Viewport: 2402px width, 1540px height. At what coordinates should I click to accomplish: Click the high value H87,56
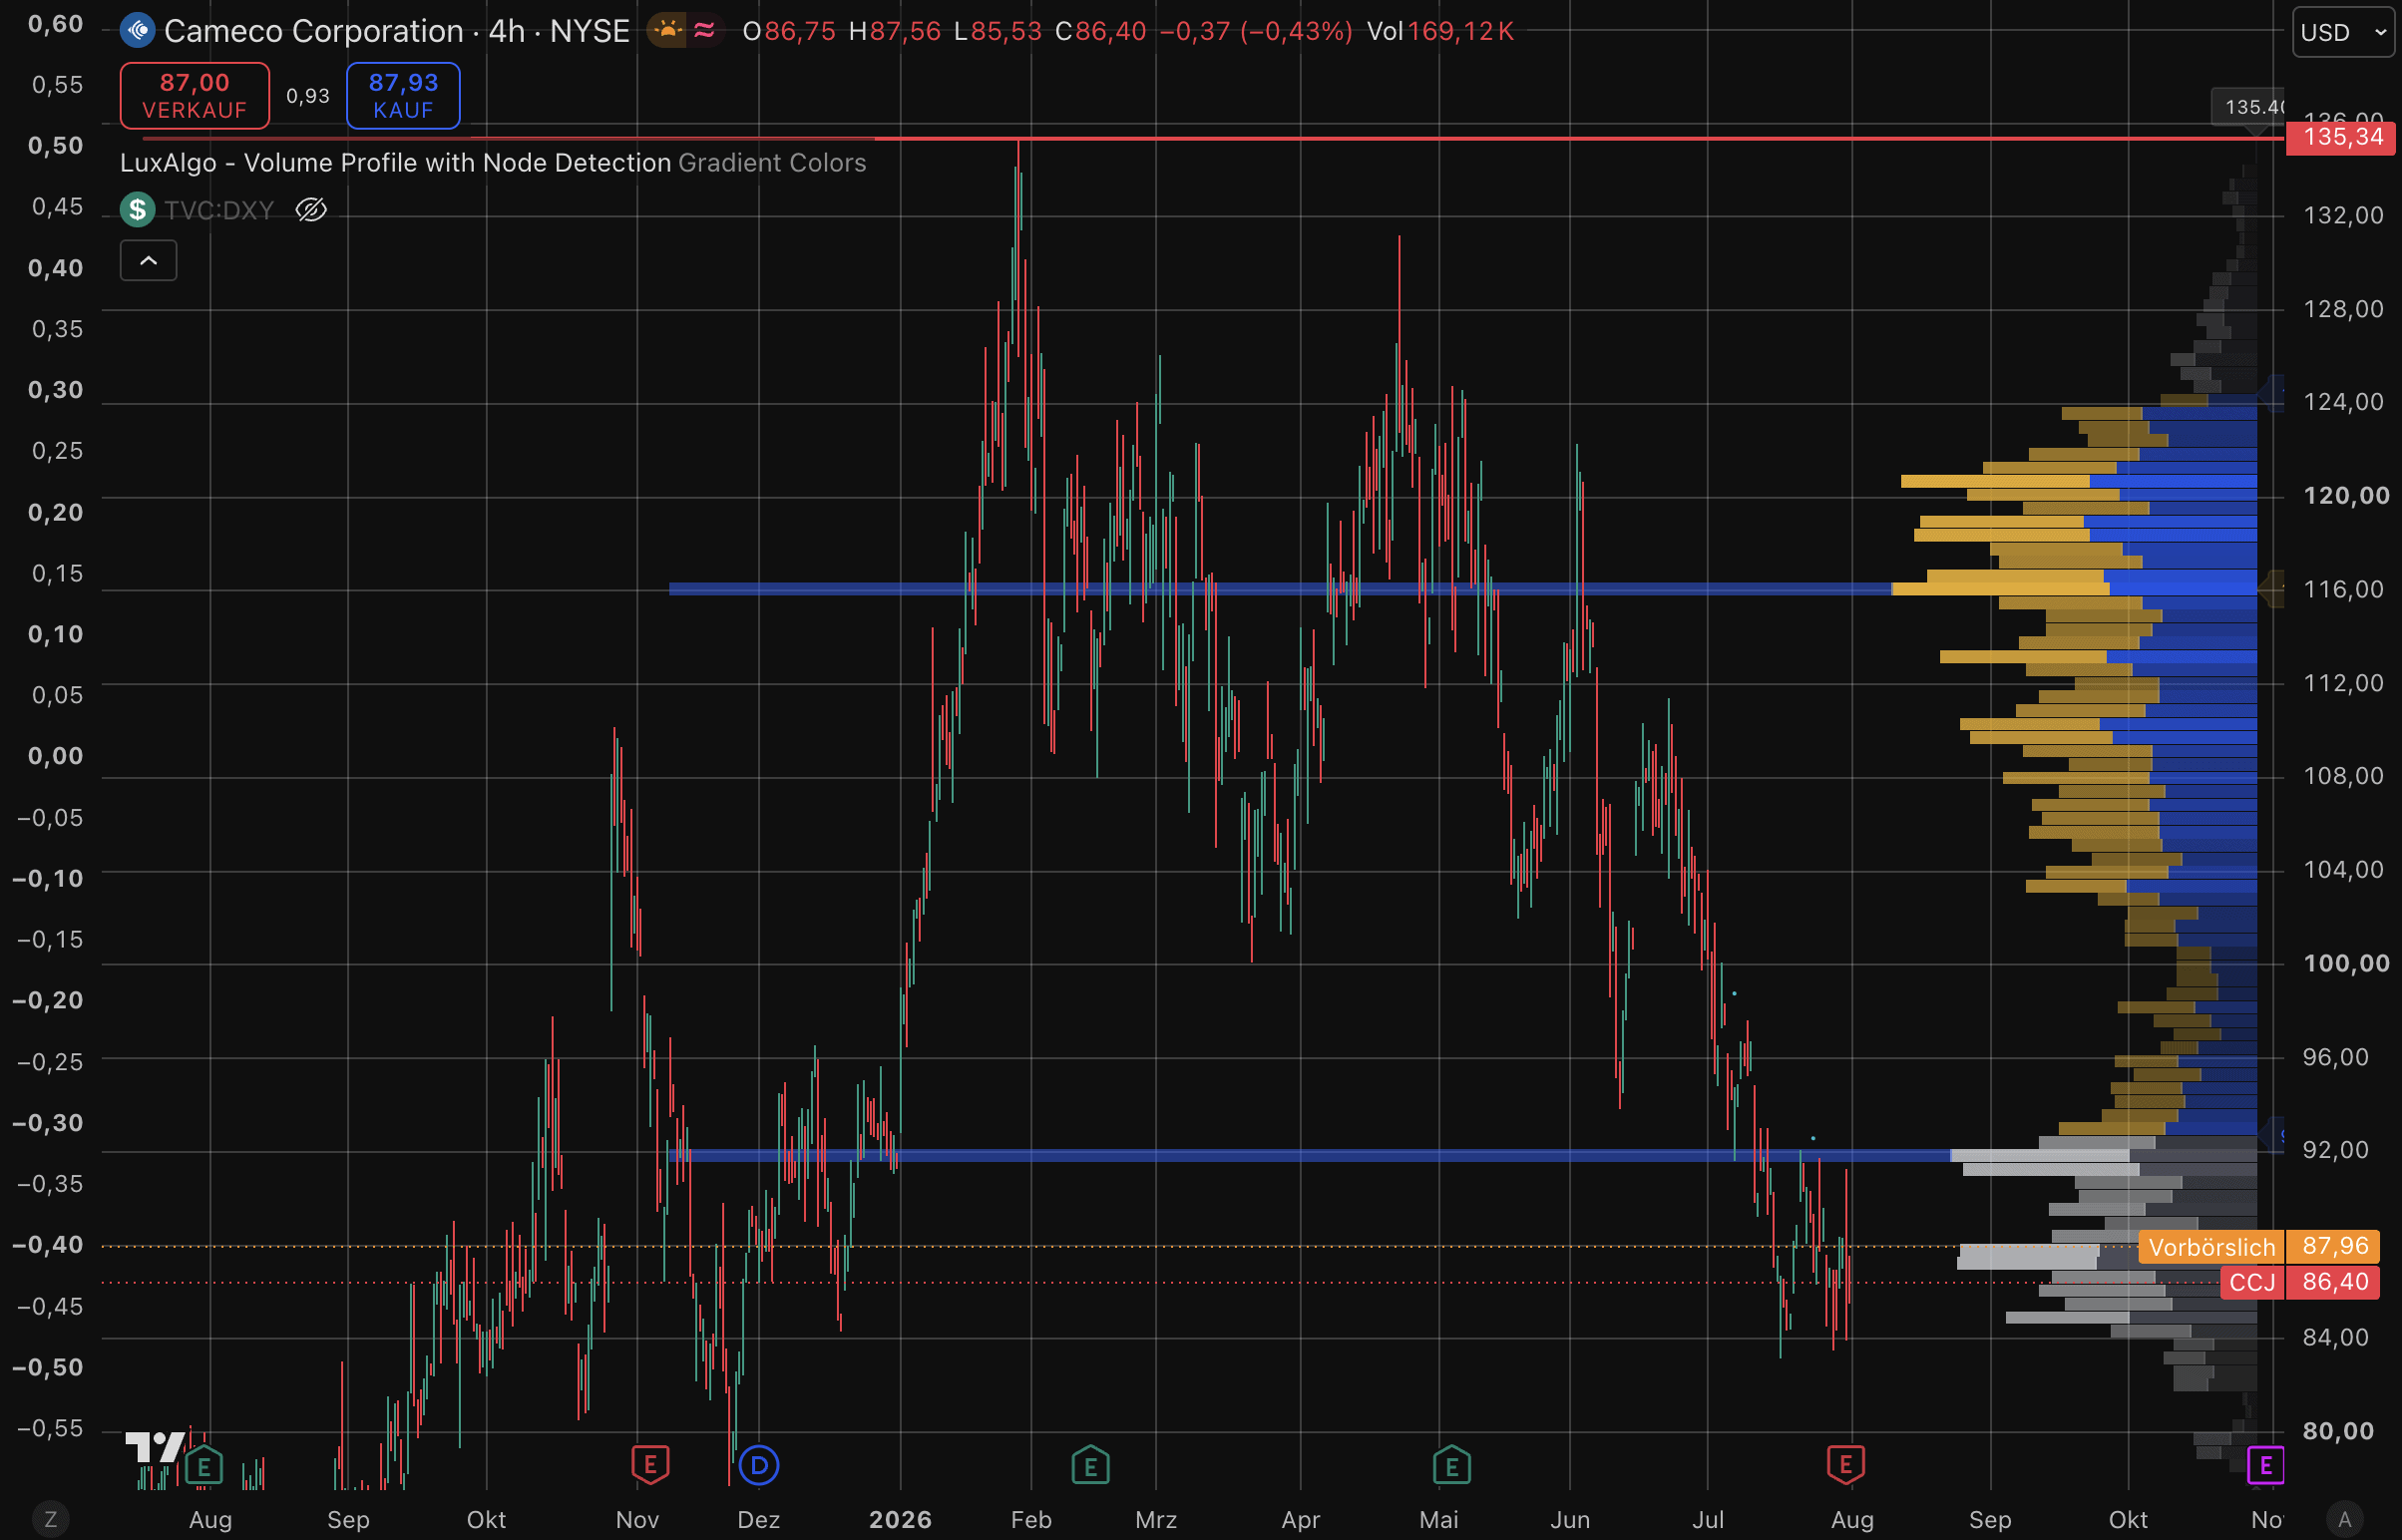(x=895, y=31)
